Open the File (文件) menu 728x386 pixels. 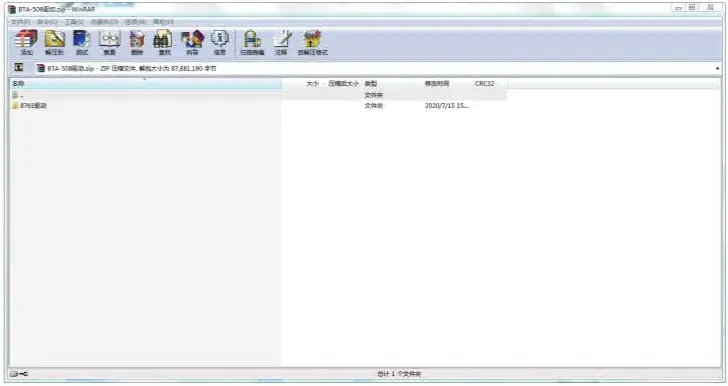point(20,22)
